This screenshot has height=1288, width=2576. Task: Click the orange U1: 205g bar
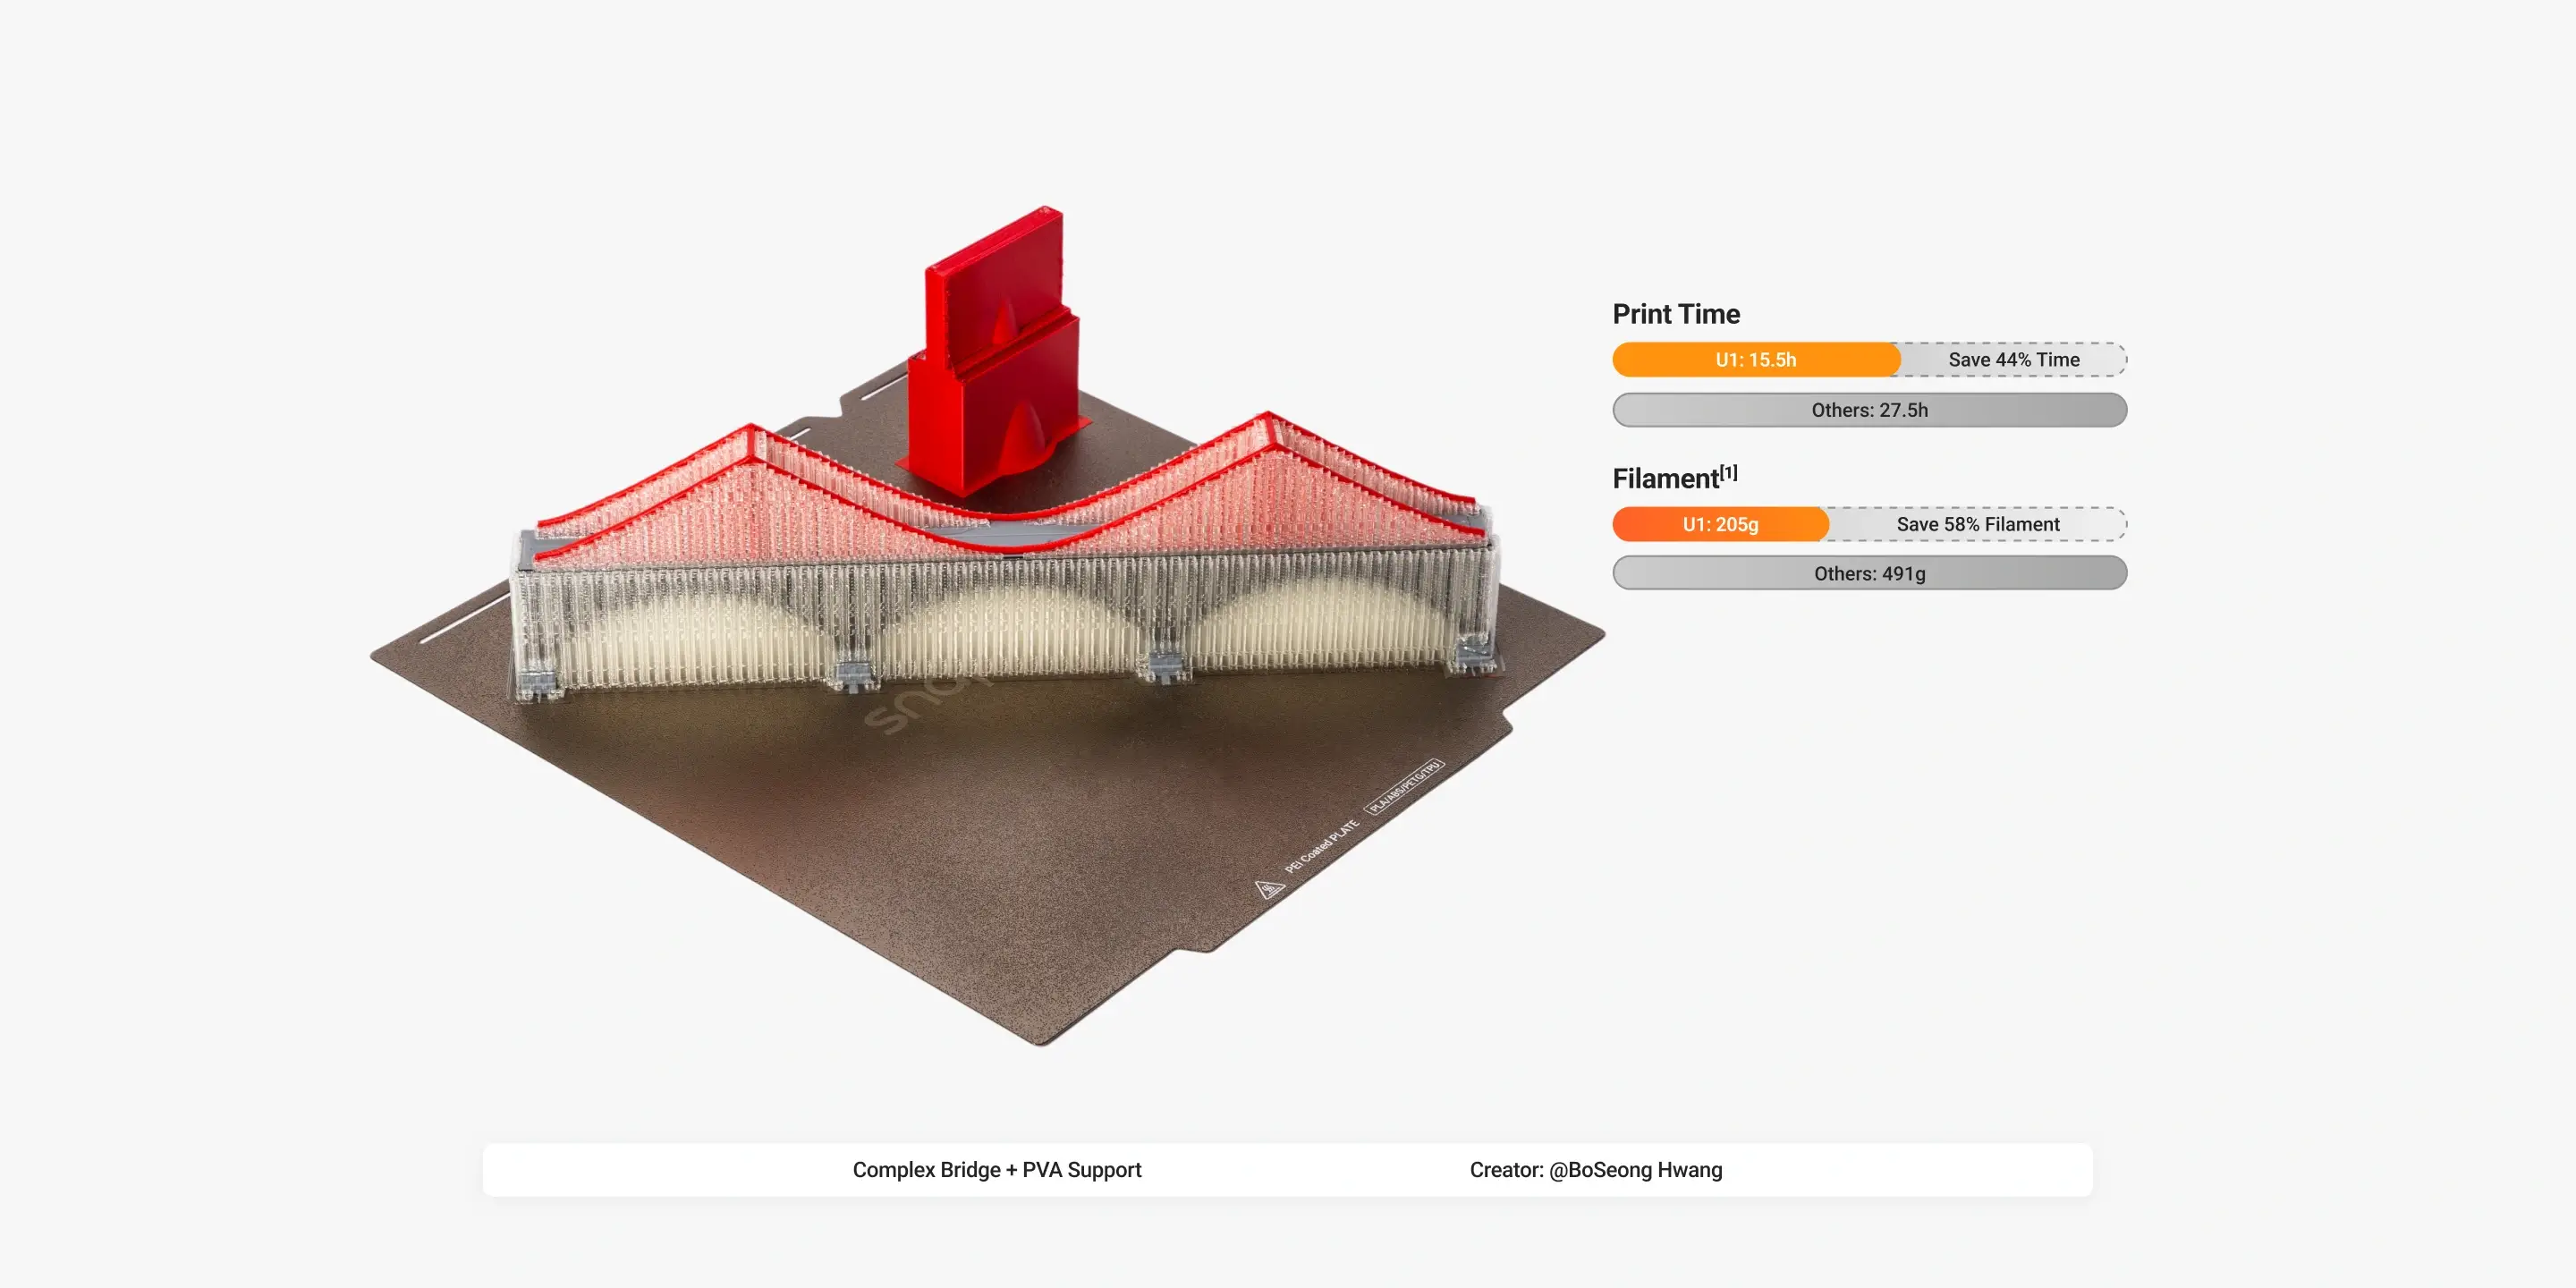[x=1720, y=524]
